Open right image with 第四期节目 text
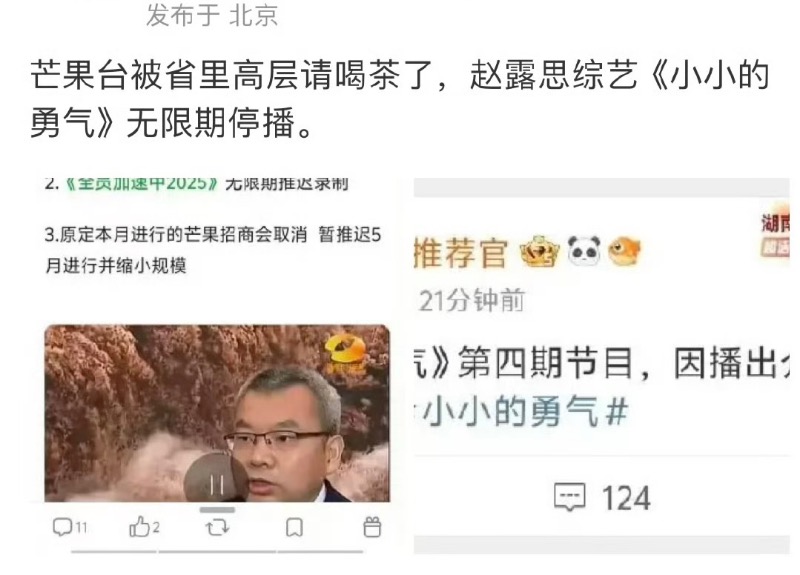800x575 pixels. point(602,366)
